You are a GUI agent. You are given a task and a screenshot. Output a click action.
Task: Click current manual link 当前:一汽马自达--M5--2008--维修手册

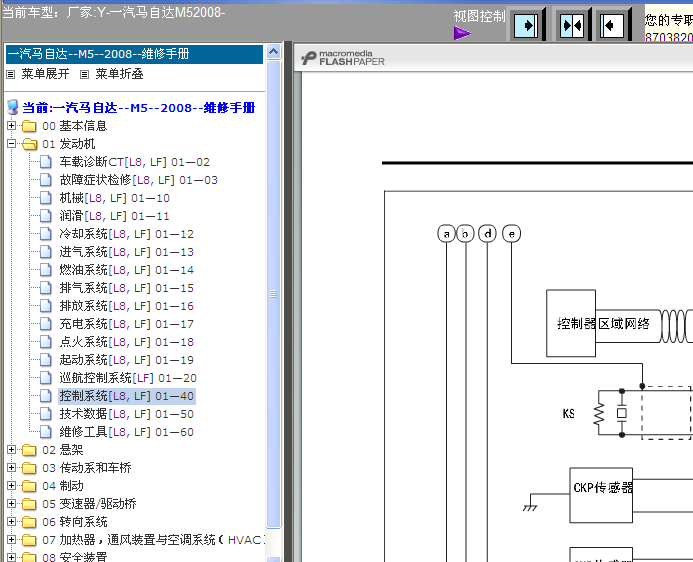click(138, 108)
